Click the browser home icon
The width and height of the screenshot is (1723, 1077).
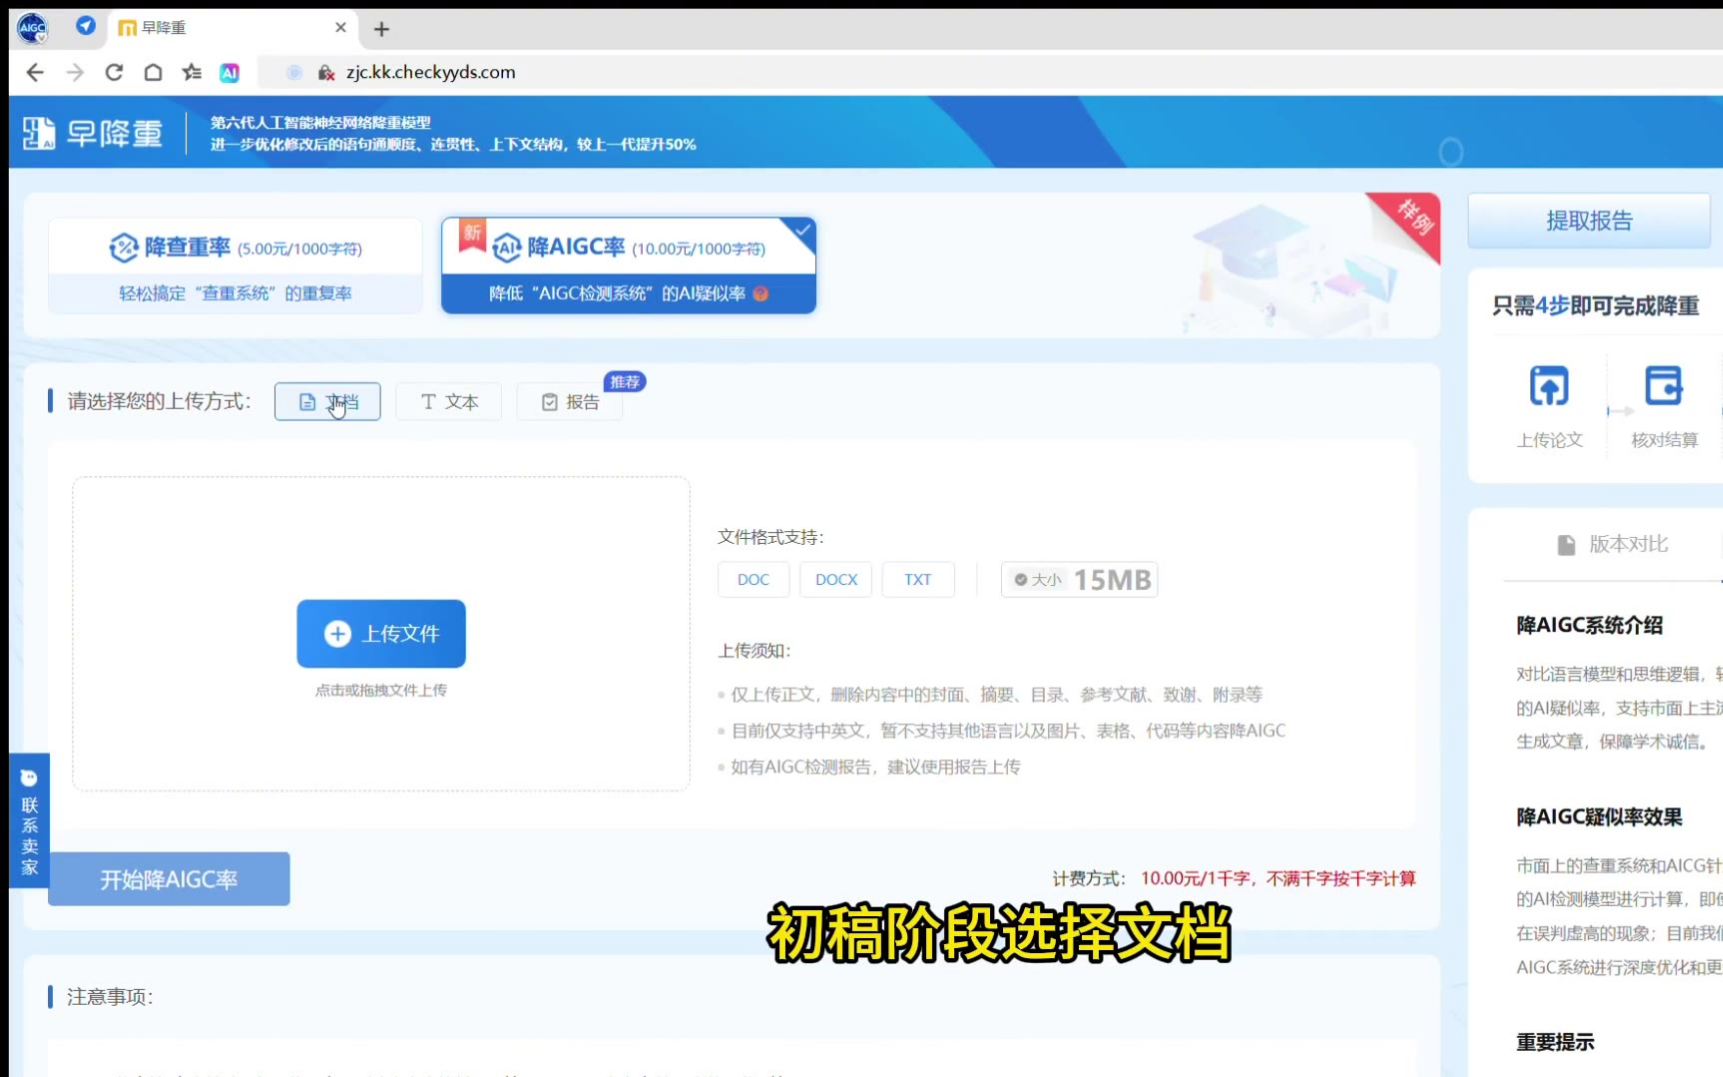pyautogui.click(x=153, y=72)
